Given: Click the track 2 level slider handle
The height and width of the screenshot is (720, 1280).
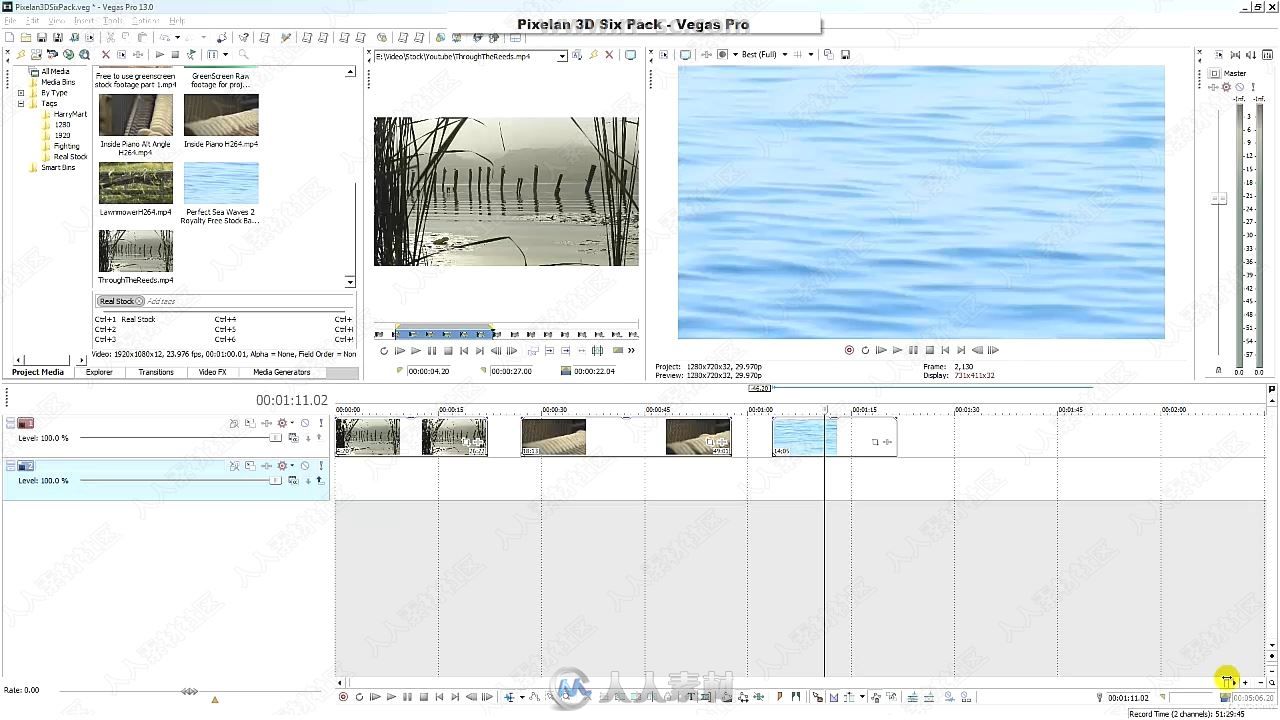Looking at the screenshot, I should 276,480.
